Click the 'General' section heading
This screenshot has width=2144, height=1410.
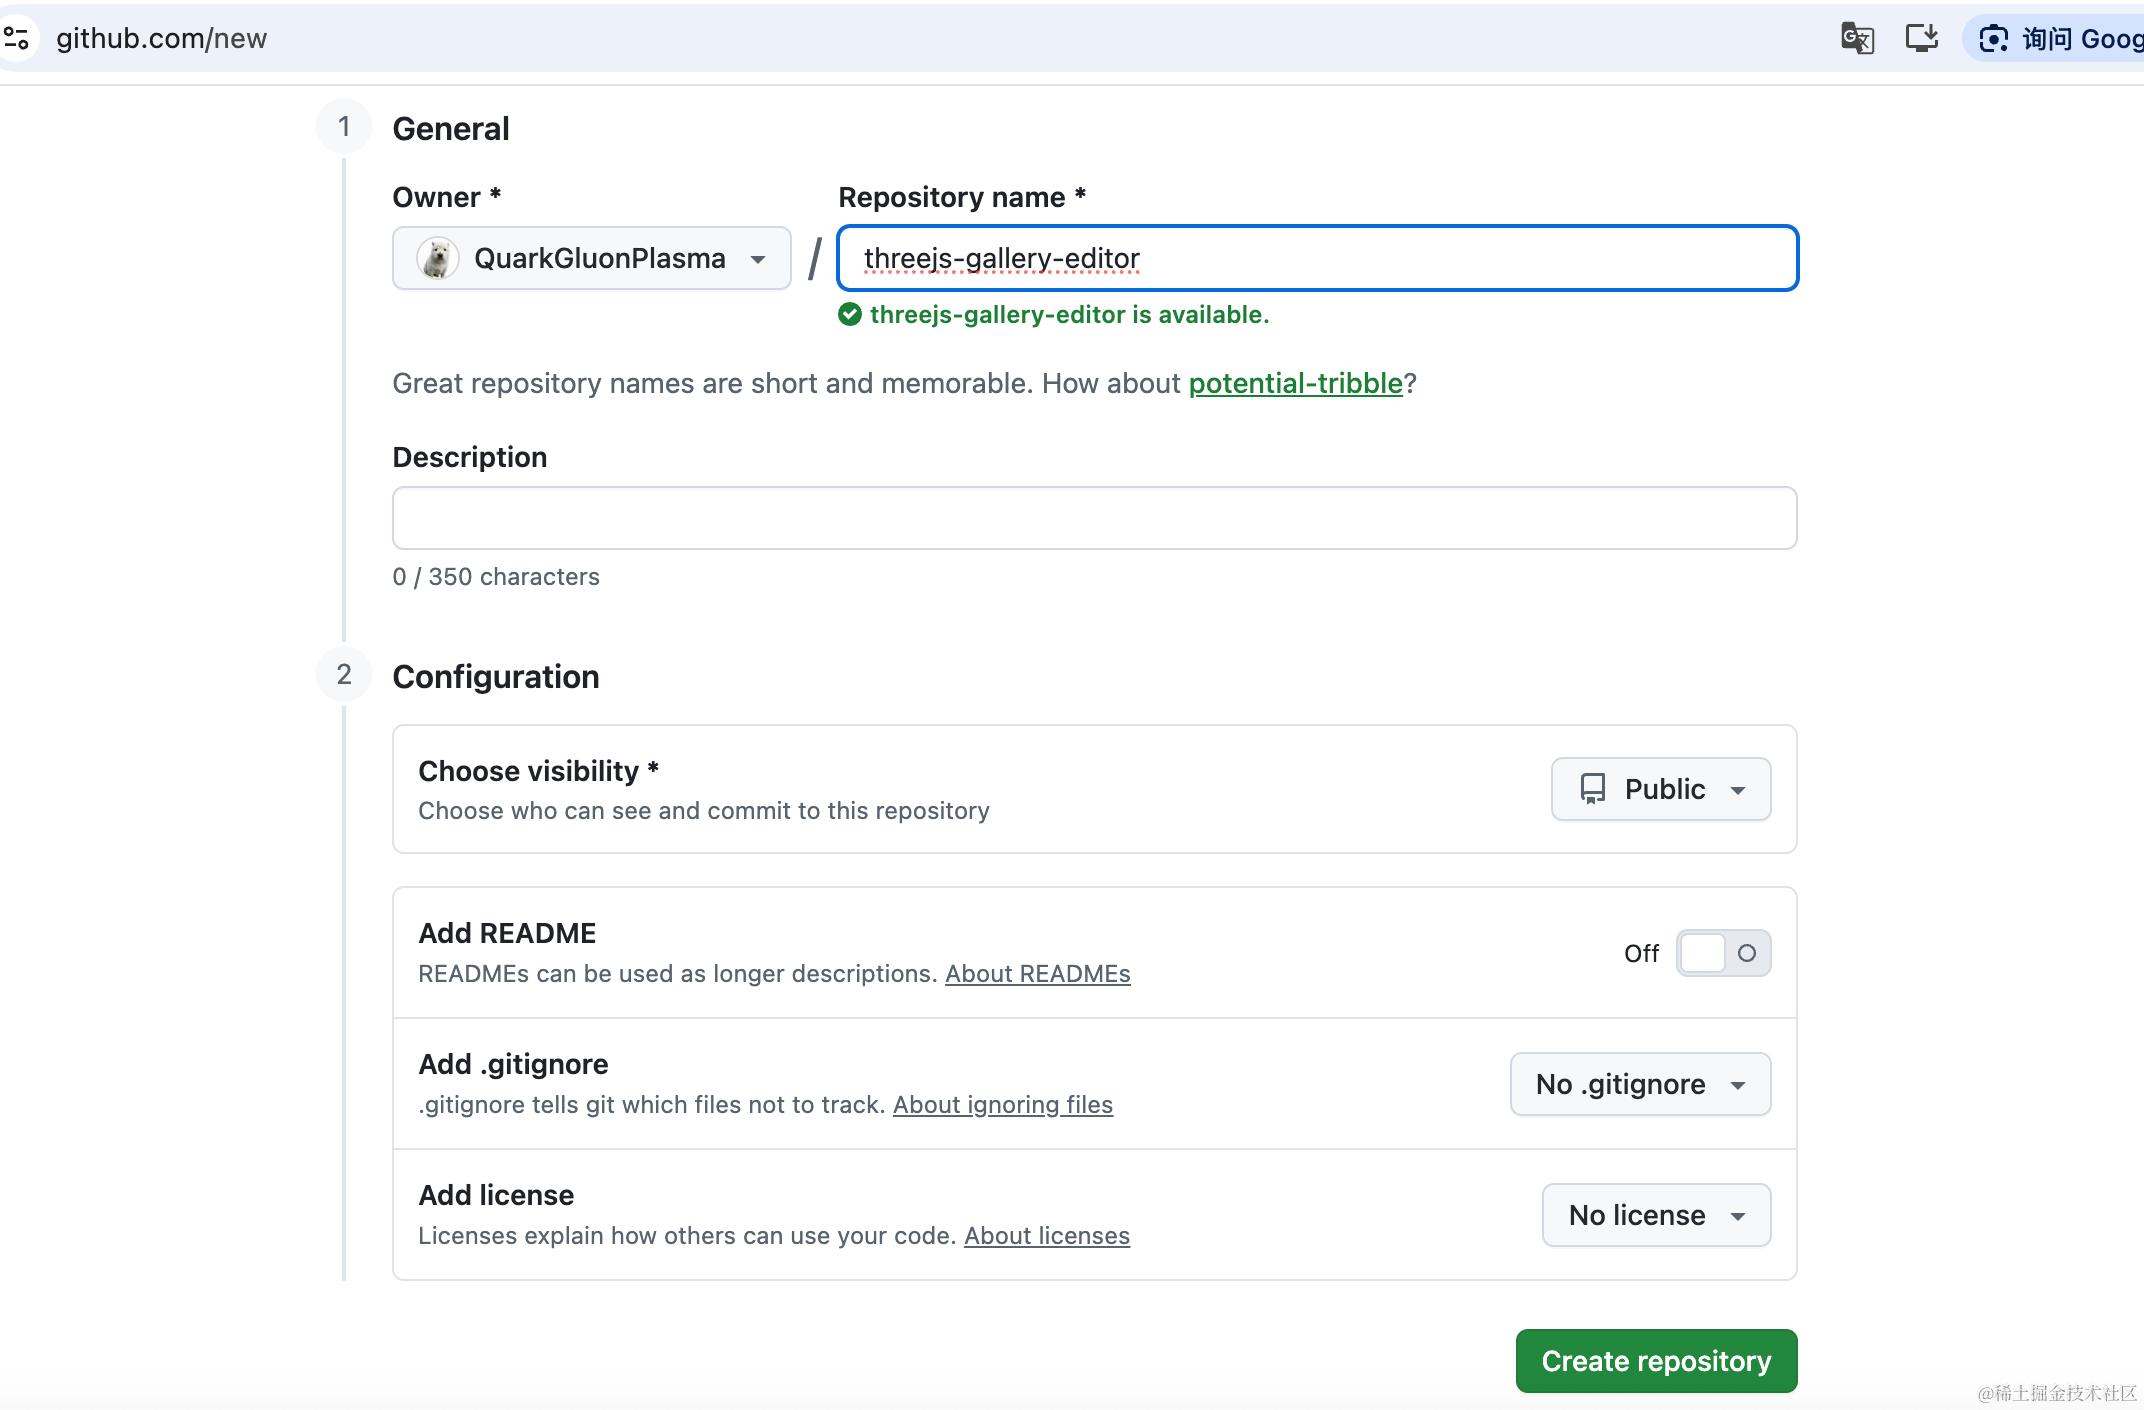point(451,129)
